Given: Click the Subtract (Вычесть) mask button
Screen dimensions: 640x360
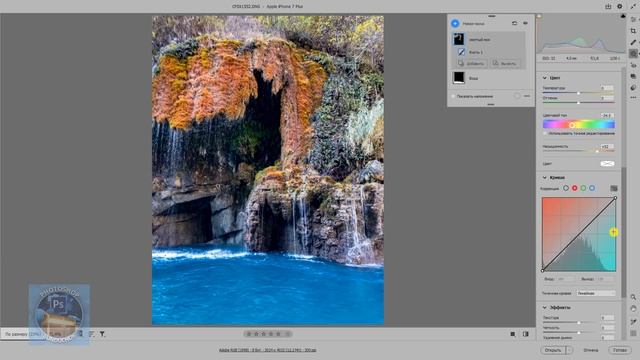Looking at the screenshot, I should click(x=505, y=63).
